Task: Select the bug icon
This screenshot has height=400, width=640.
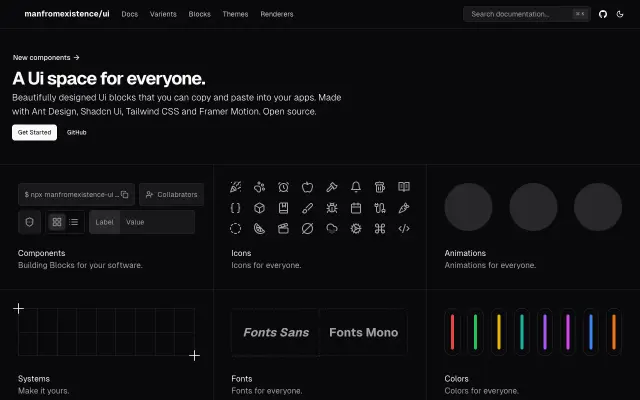Action: tap(332, 208)
